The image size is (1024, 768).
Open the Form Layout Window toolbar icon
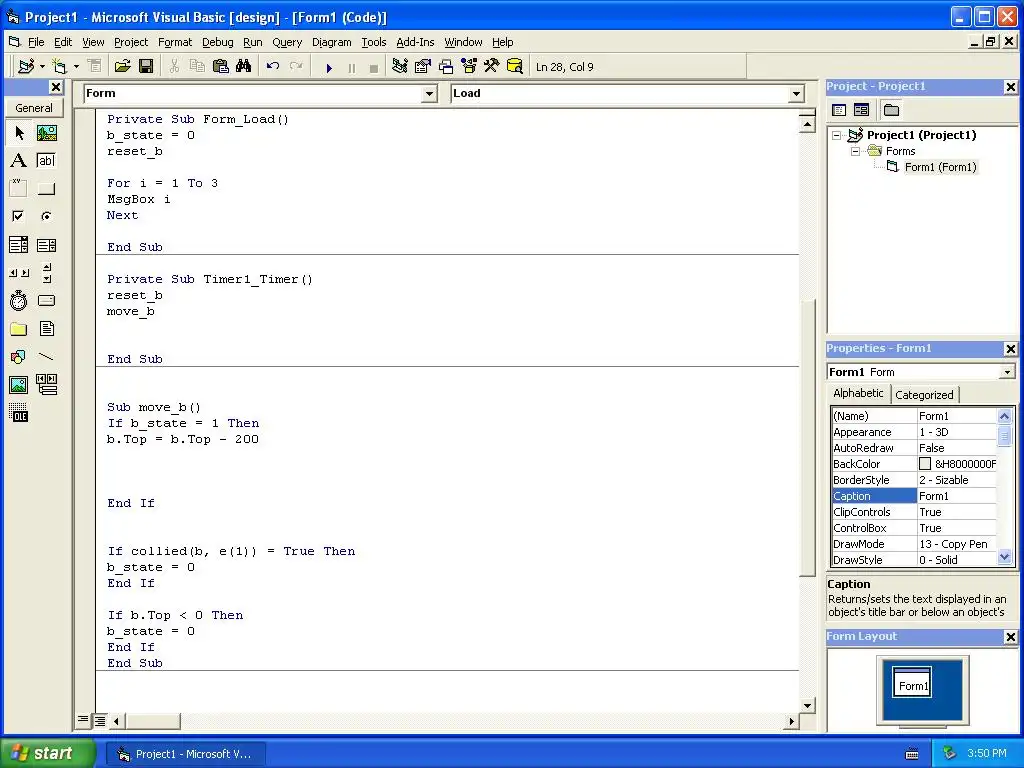[446, 67]
